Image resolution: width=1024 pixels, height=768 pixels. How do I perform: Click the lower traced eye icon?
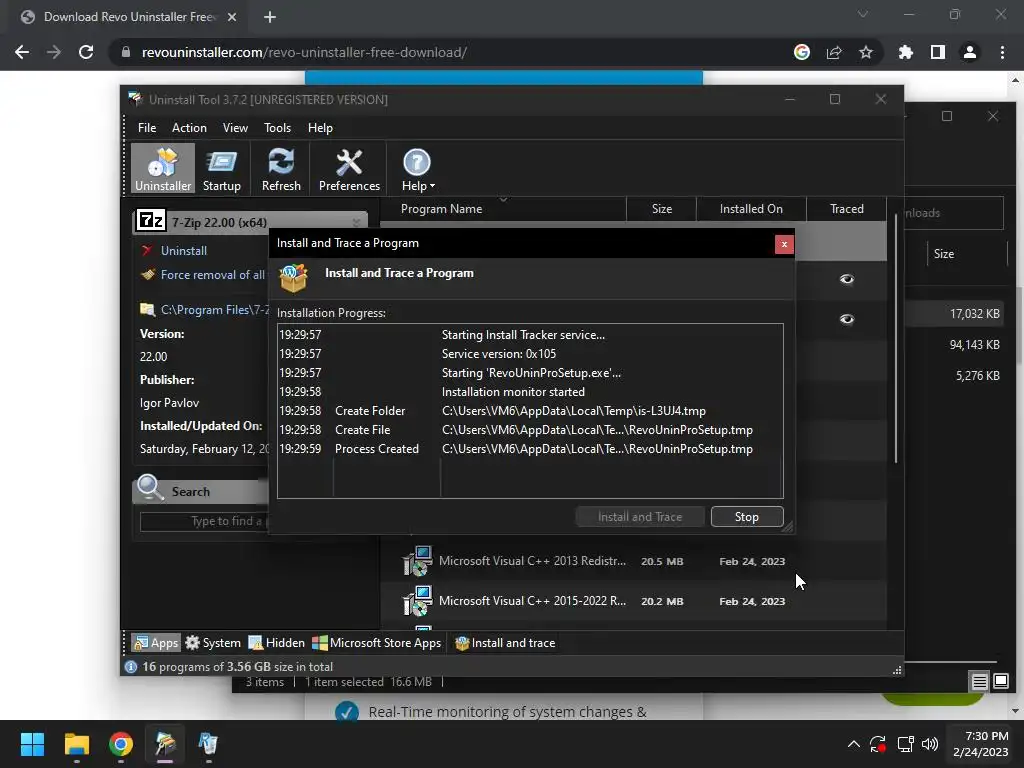click(x=846, y=319)
